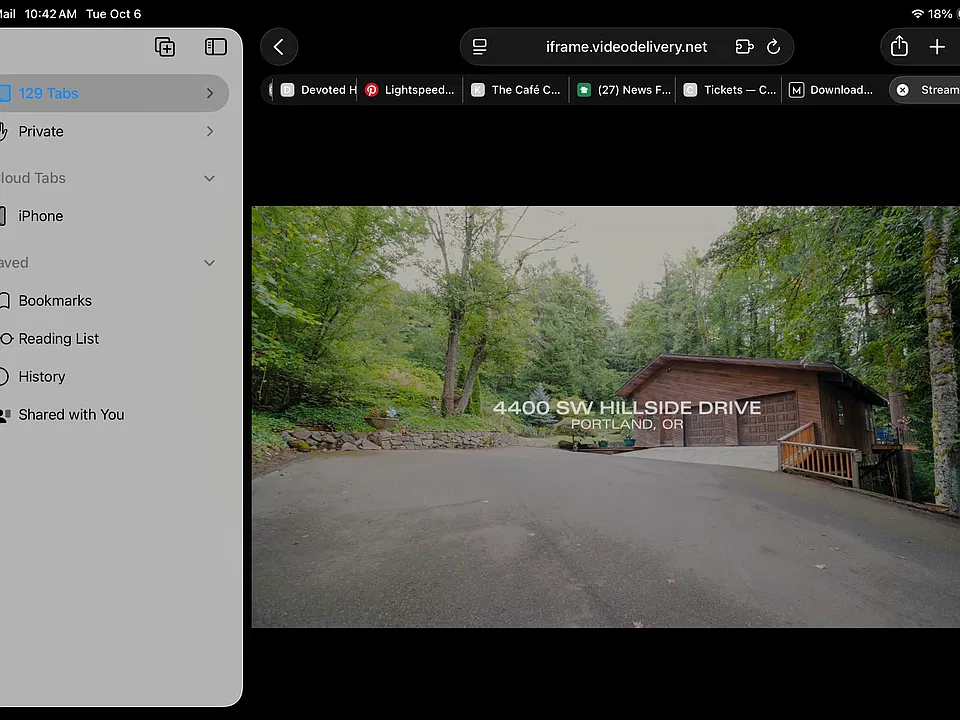Collapse the Saved section chevron
Viewport: 960px width, 720px height.
pyautogui.click(x=209, y=263)
